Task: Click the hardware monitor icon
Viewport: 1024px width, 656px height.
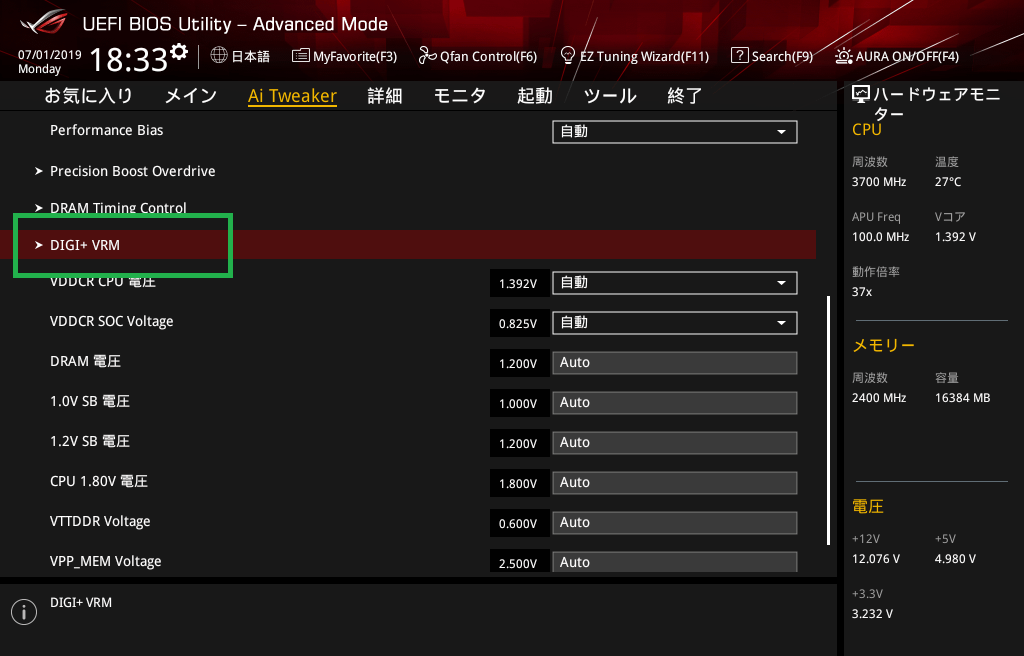Action: (860, 95)
